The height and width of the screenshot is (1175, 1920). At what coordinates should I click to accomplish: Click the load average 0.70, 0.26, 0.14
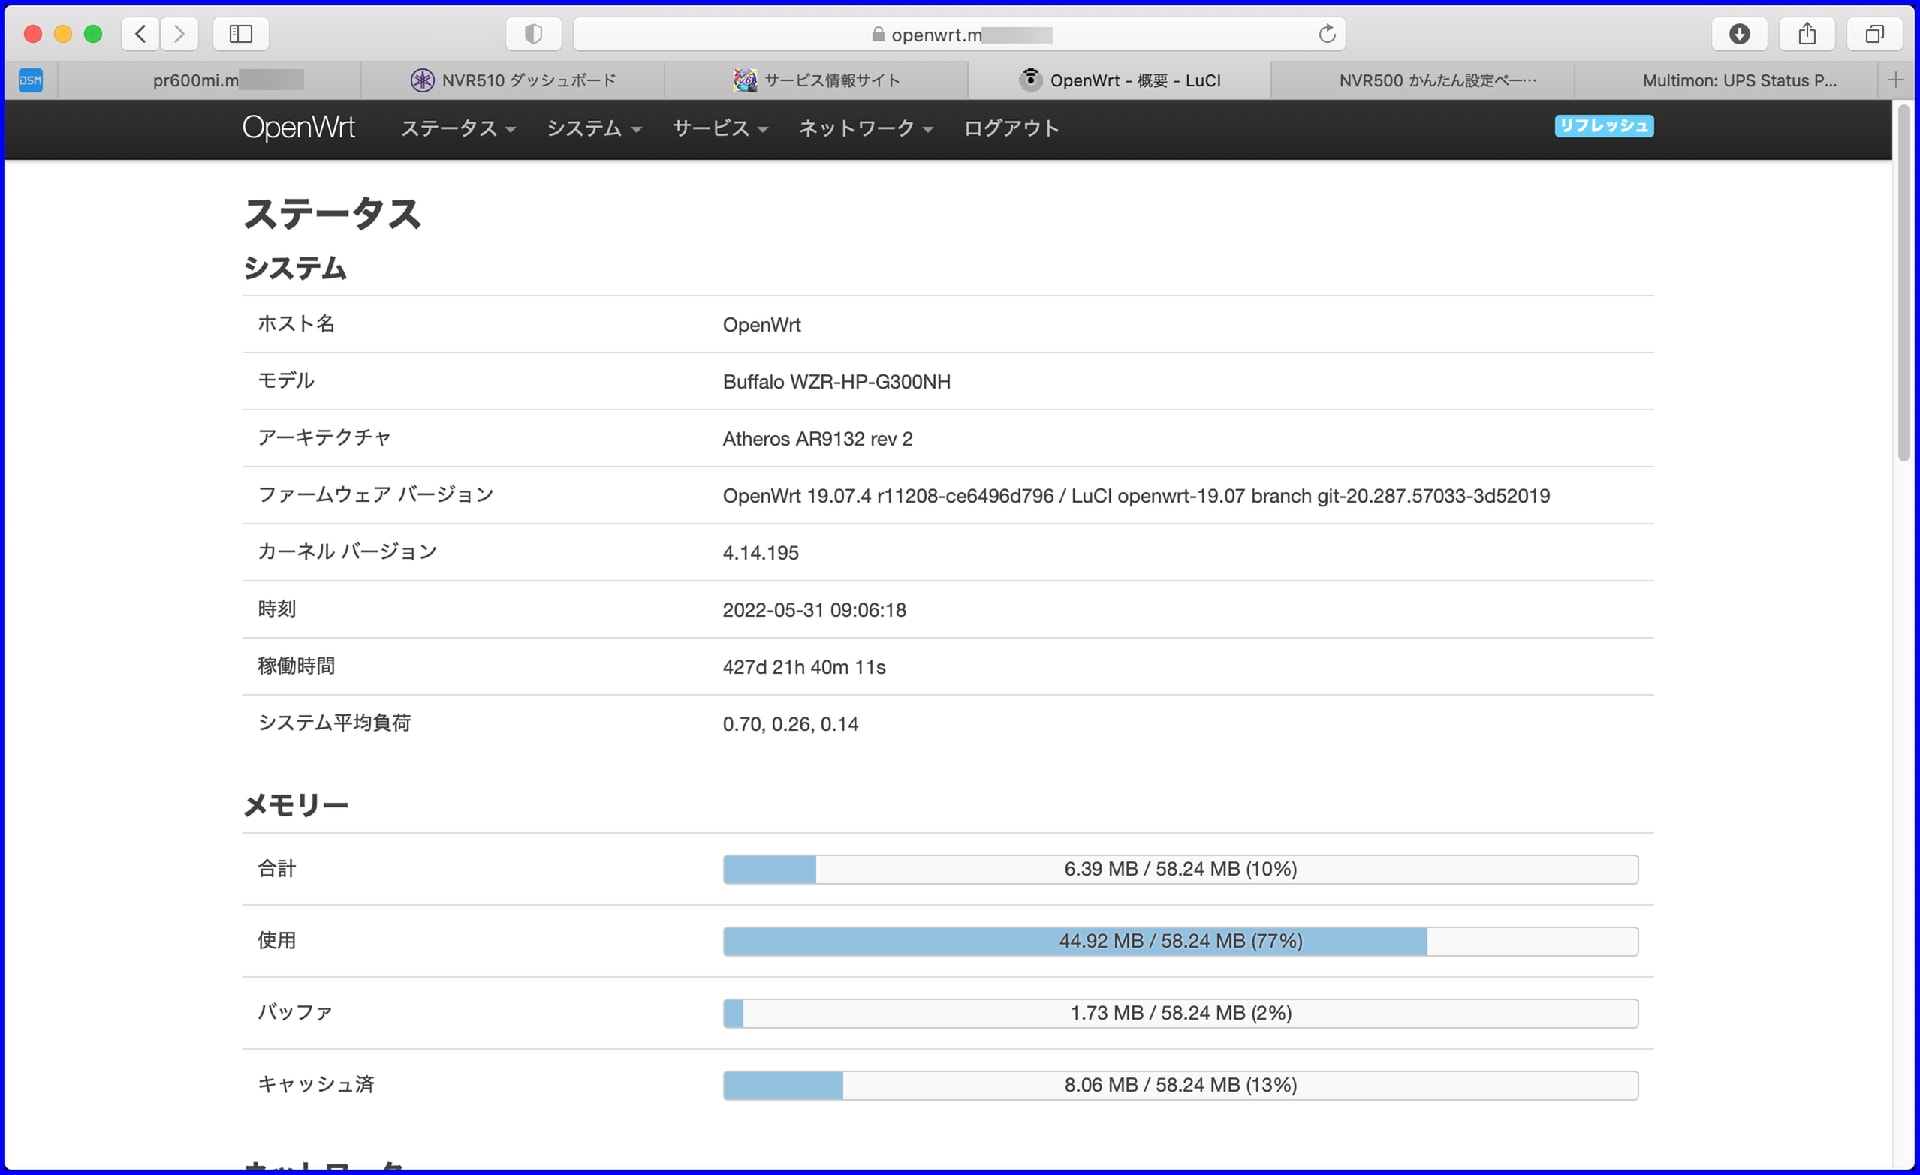[x=791, y=724]
